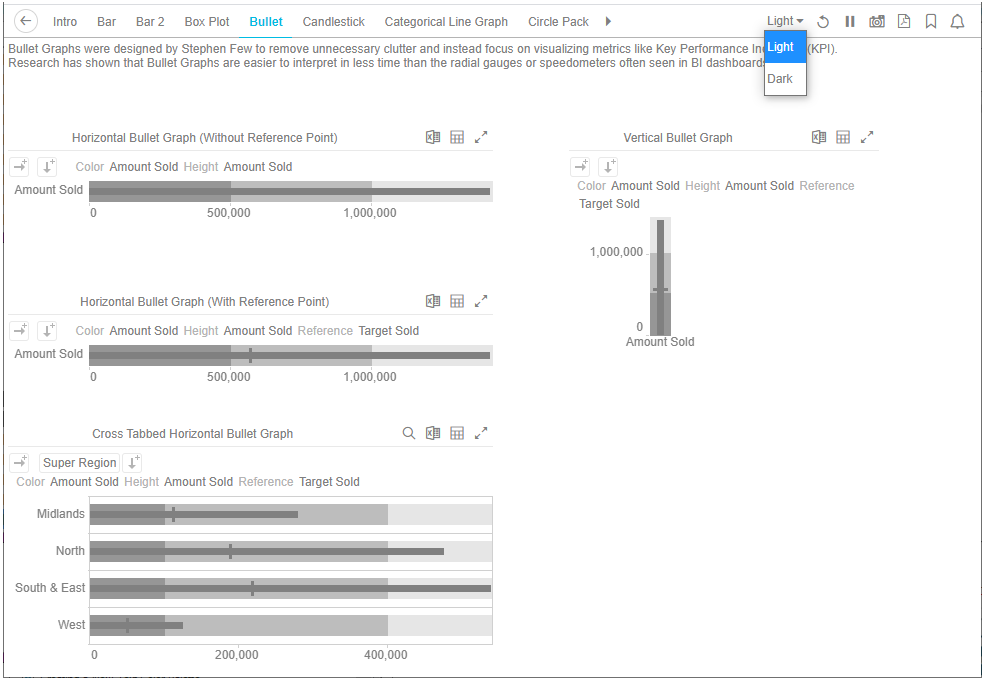
Task: Click the reset/undo icon in top toolbar
Action: tap(823, 22)
